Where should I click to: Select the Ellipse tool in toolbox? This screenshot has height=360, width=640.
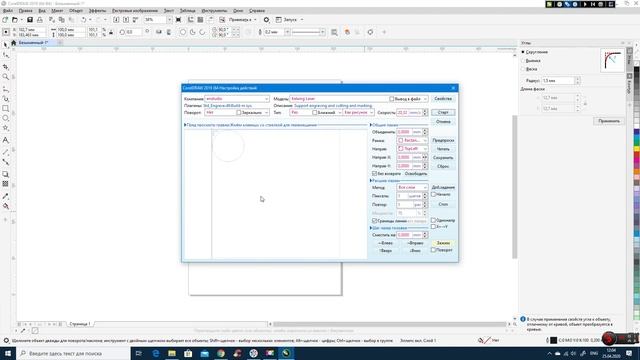[6, 118]
